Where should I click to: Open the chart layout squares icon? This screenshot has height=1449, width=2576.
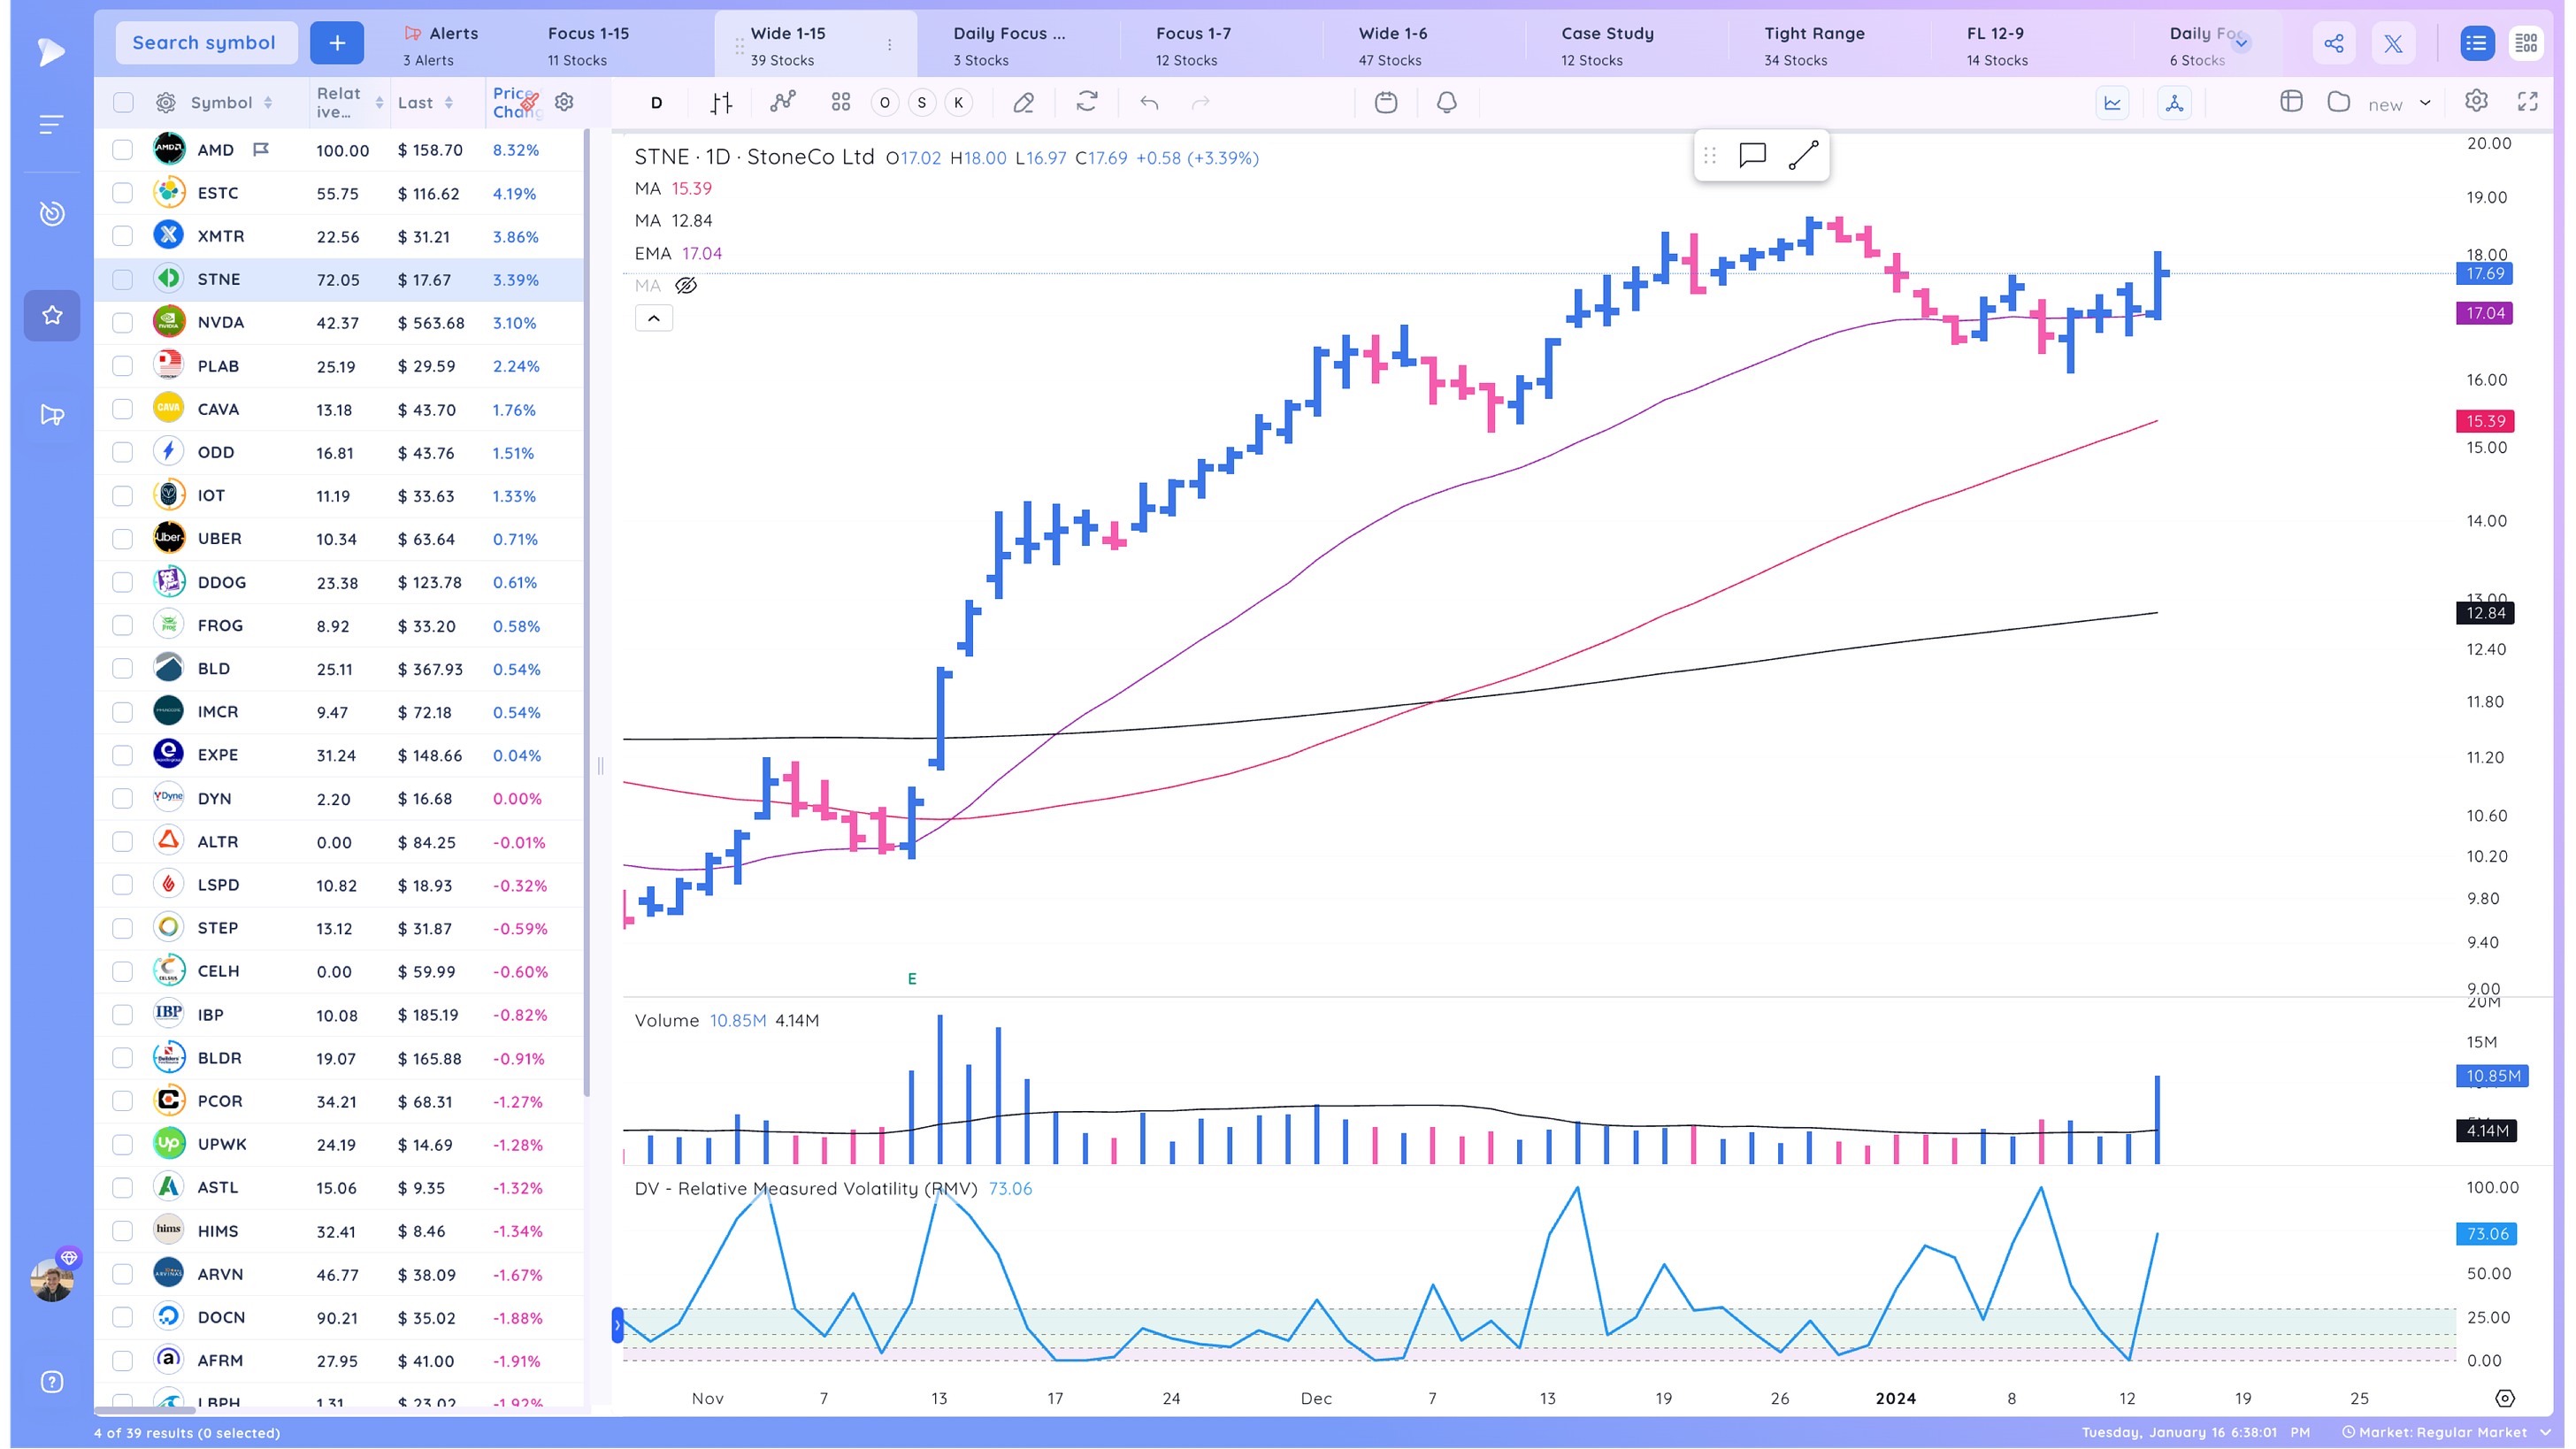pos(841,102)
